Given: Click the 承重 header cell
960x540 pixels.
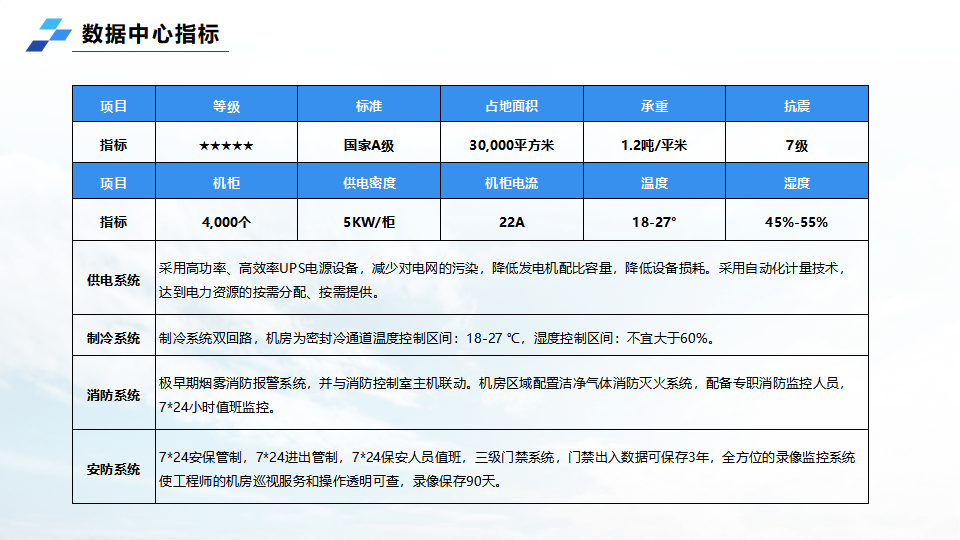Looking at the screenshot, I should [654, 107].
